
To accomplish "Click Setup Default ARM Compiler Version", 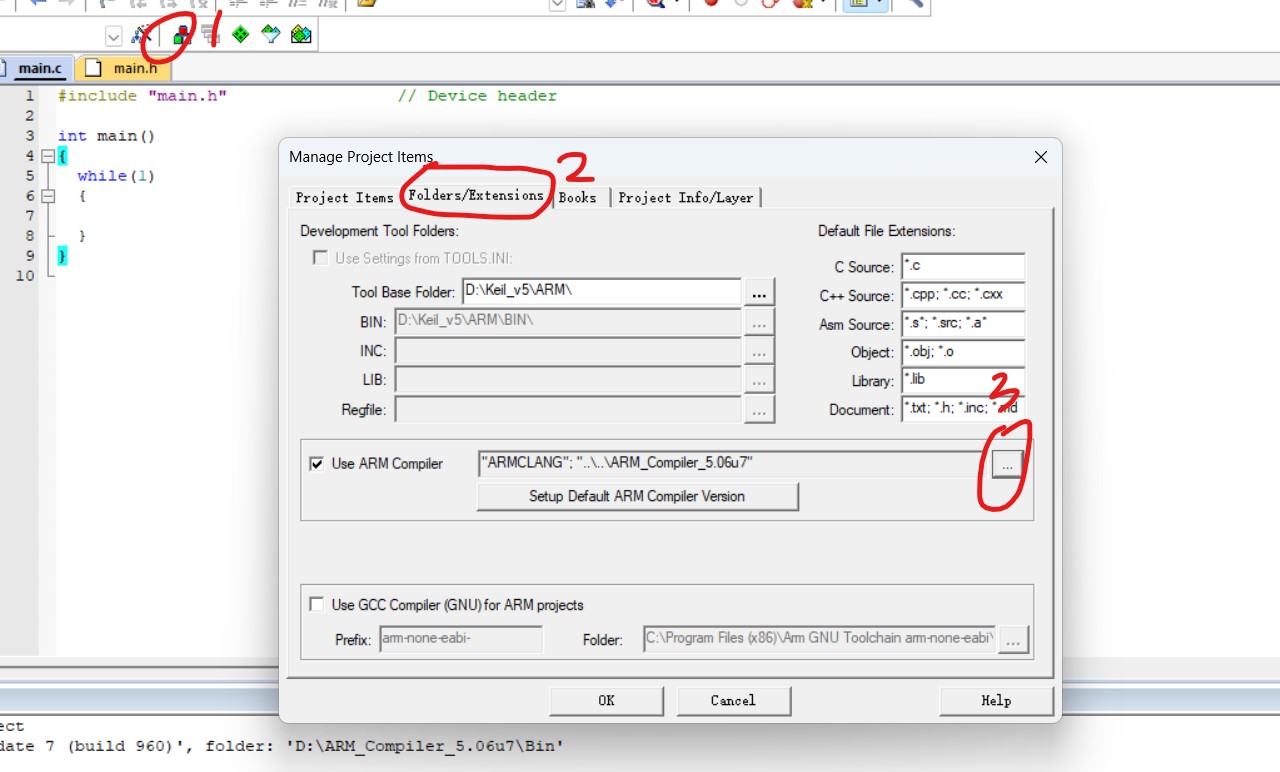I will (637, 496).
